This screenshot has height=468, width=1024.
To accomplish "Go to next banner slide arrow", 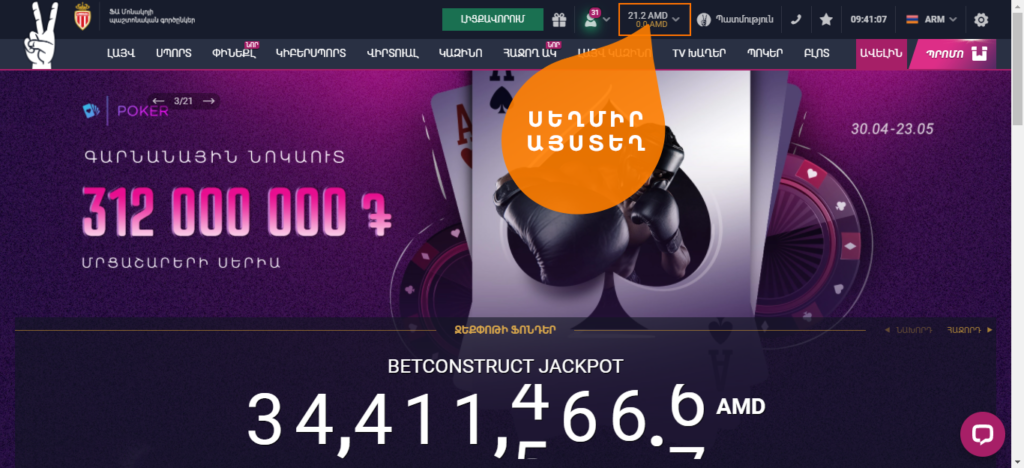I will pyautogui.click(x=209, y=101).
